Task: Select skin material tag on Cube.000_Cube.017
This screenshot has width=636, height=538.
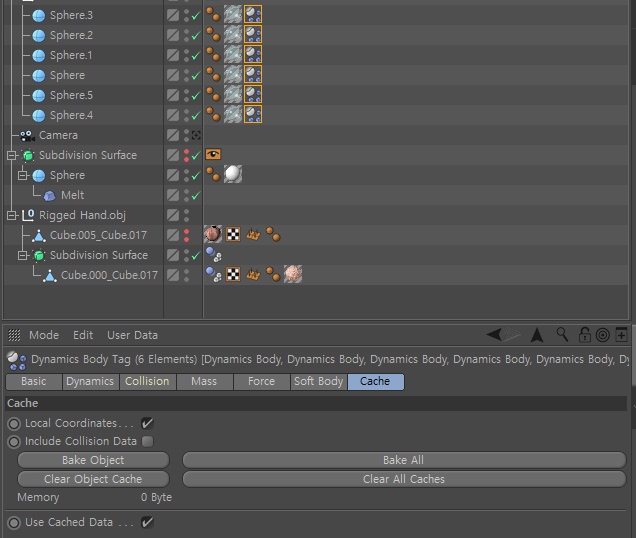Action: tap(293, 274)
